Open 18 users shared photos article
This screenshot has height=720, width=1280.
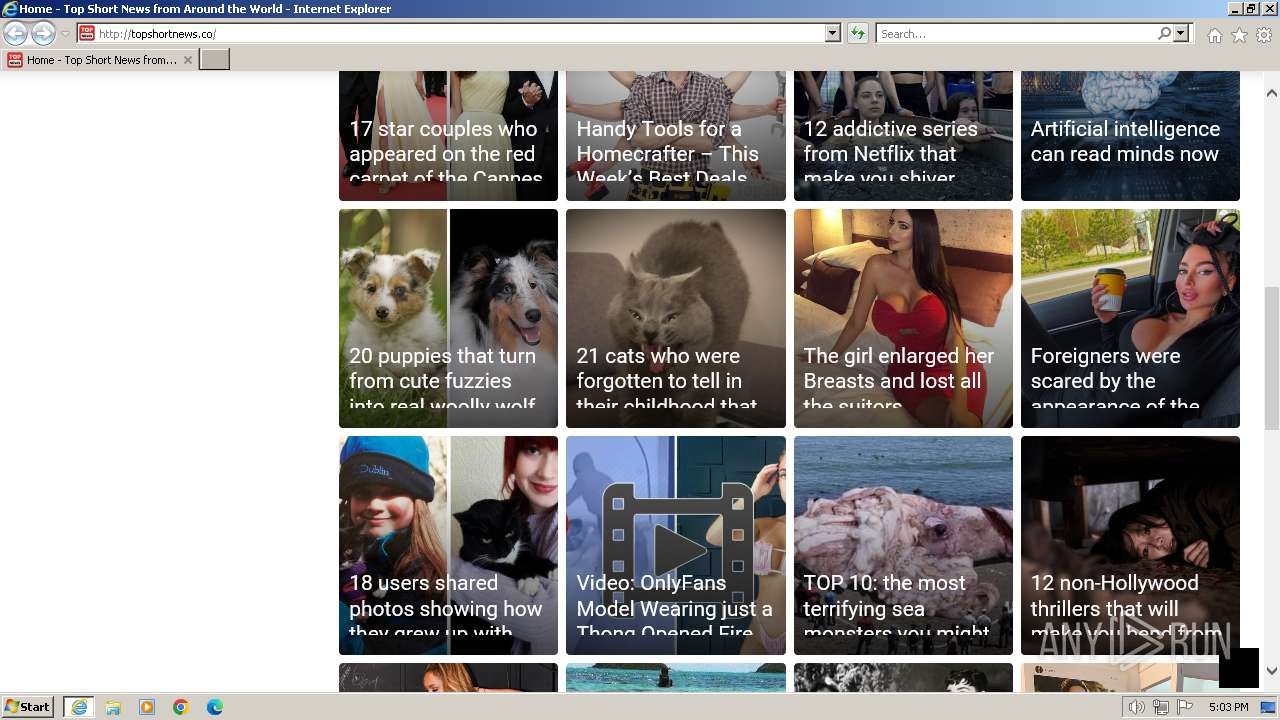448,545
